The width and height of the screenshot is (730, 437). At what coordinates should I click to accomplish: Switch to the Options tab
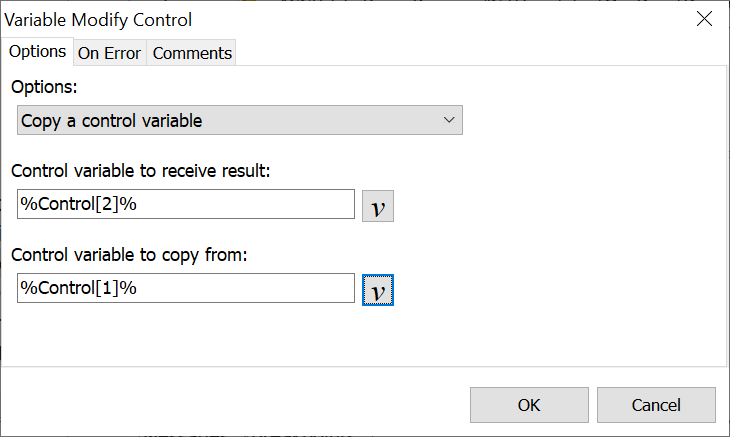37,52
